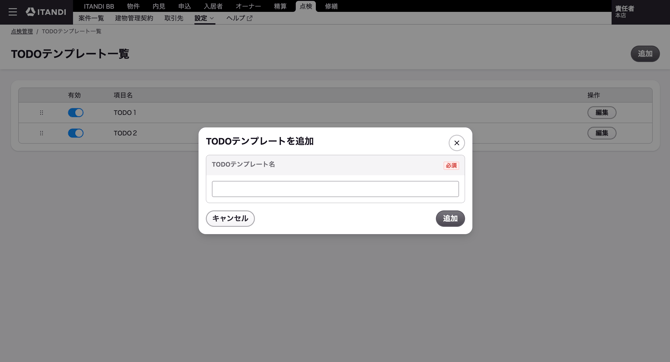The height and width of the screenshot is (362, 670).
Task: Switch to the 精算 tab
Action: click(280, 6)
